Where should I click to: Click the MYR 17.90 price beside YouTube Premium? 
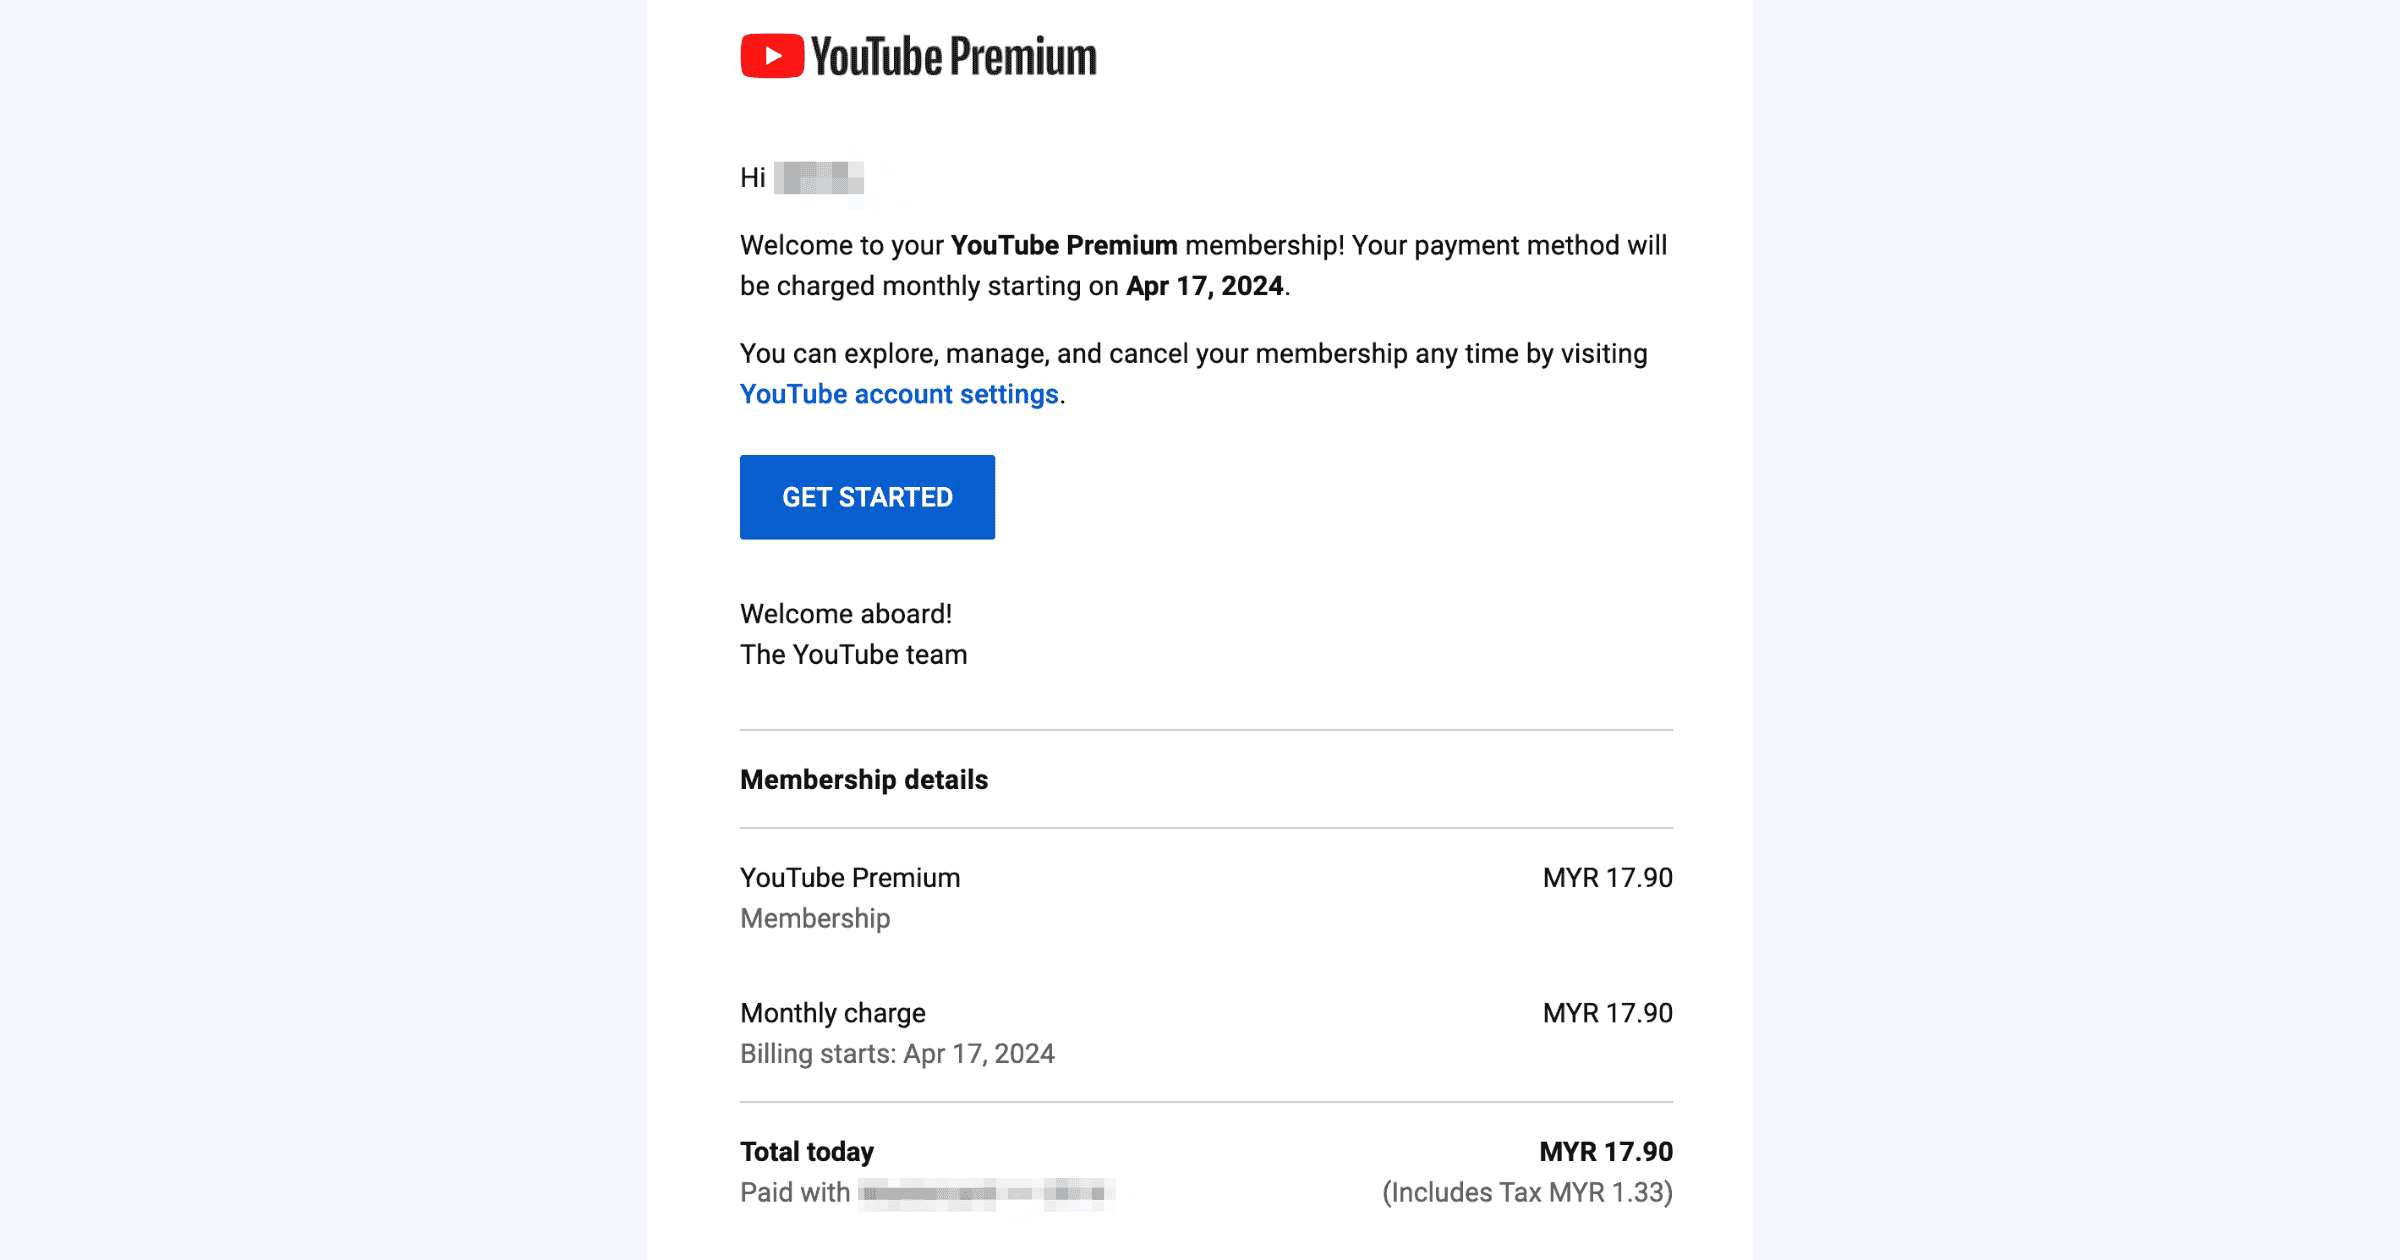pyautogui.click(x=1608, y=878)
